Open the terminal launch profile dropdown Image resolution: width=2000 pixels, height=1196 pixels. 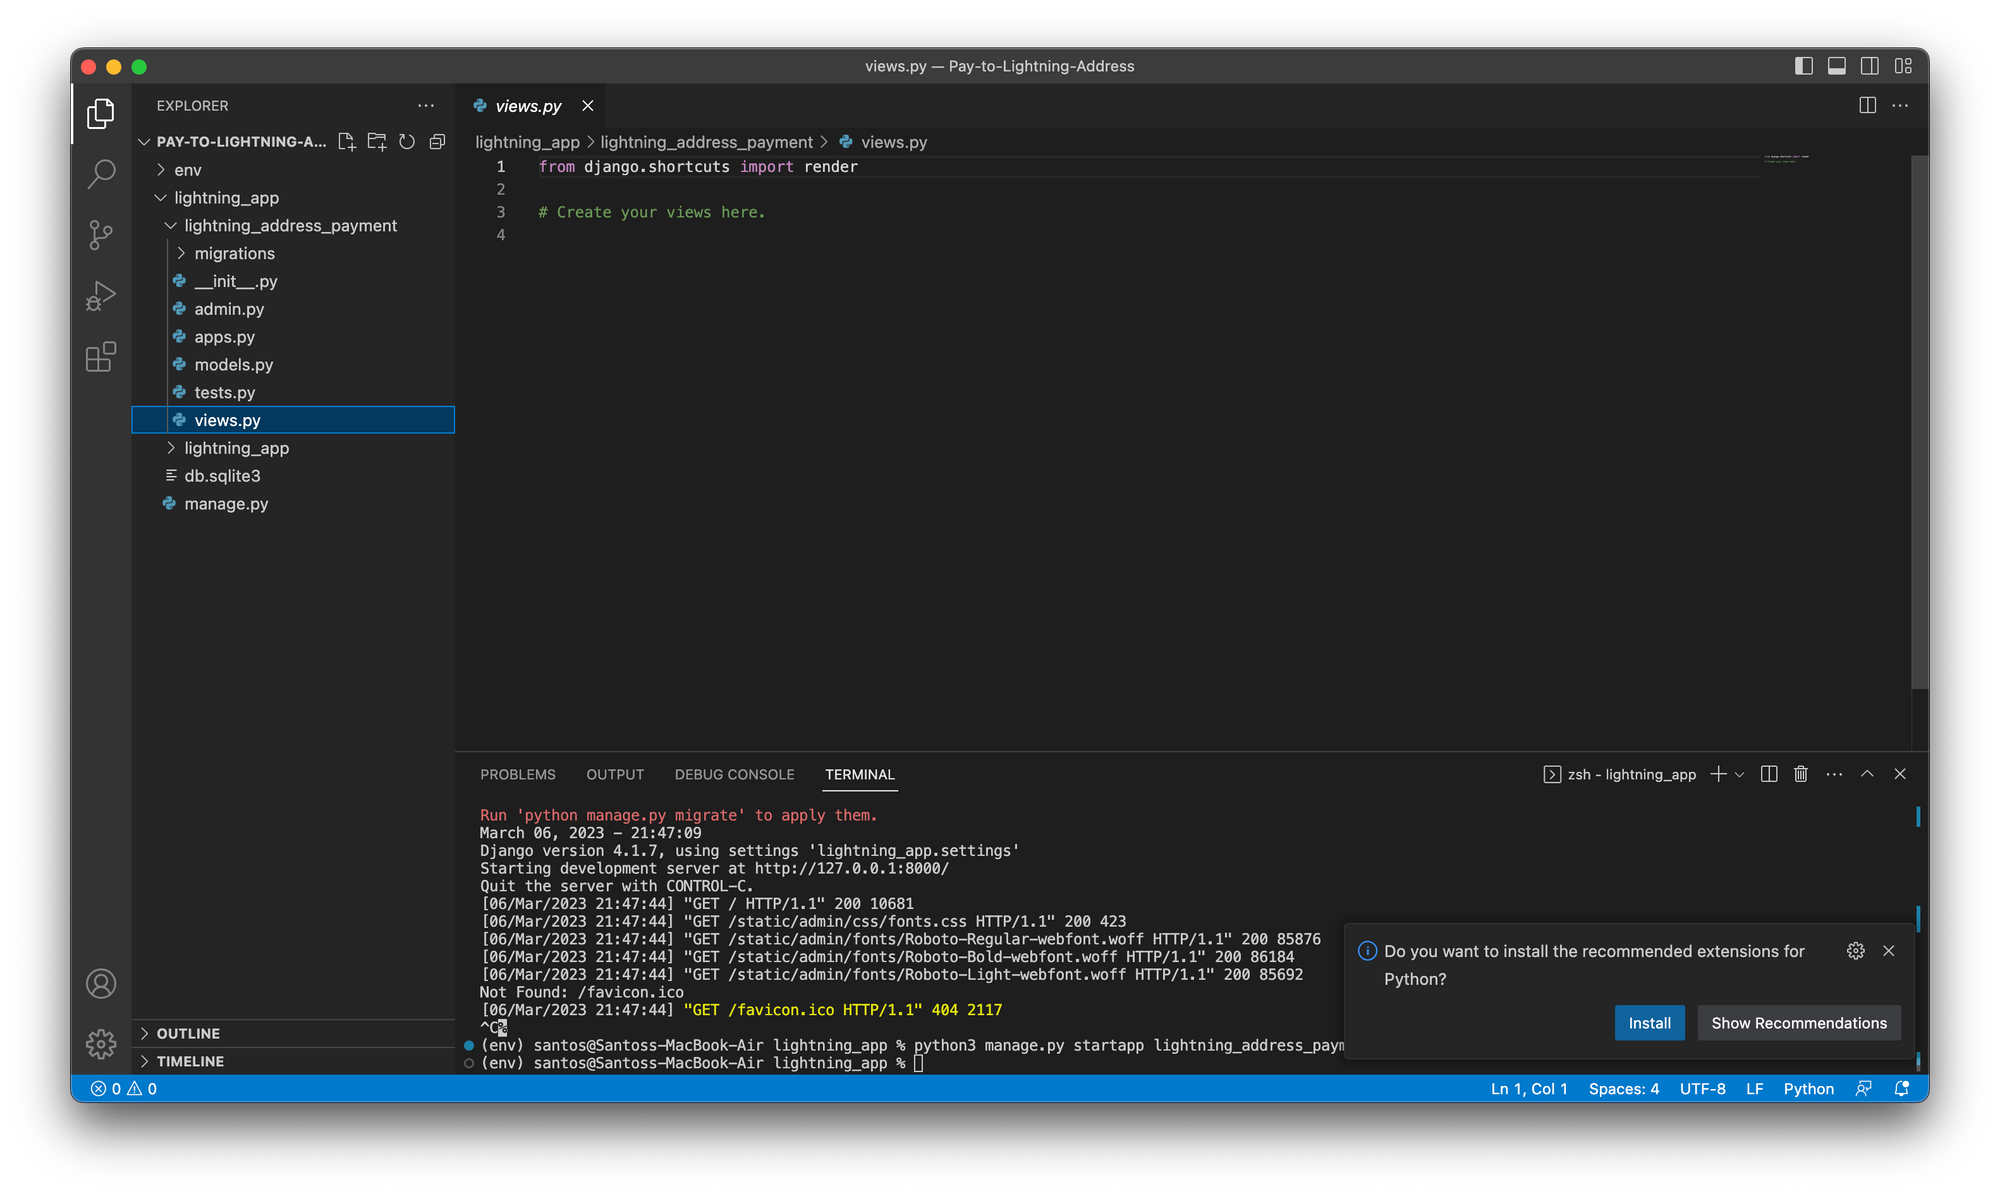point(1740,775)
